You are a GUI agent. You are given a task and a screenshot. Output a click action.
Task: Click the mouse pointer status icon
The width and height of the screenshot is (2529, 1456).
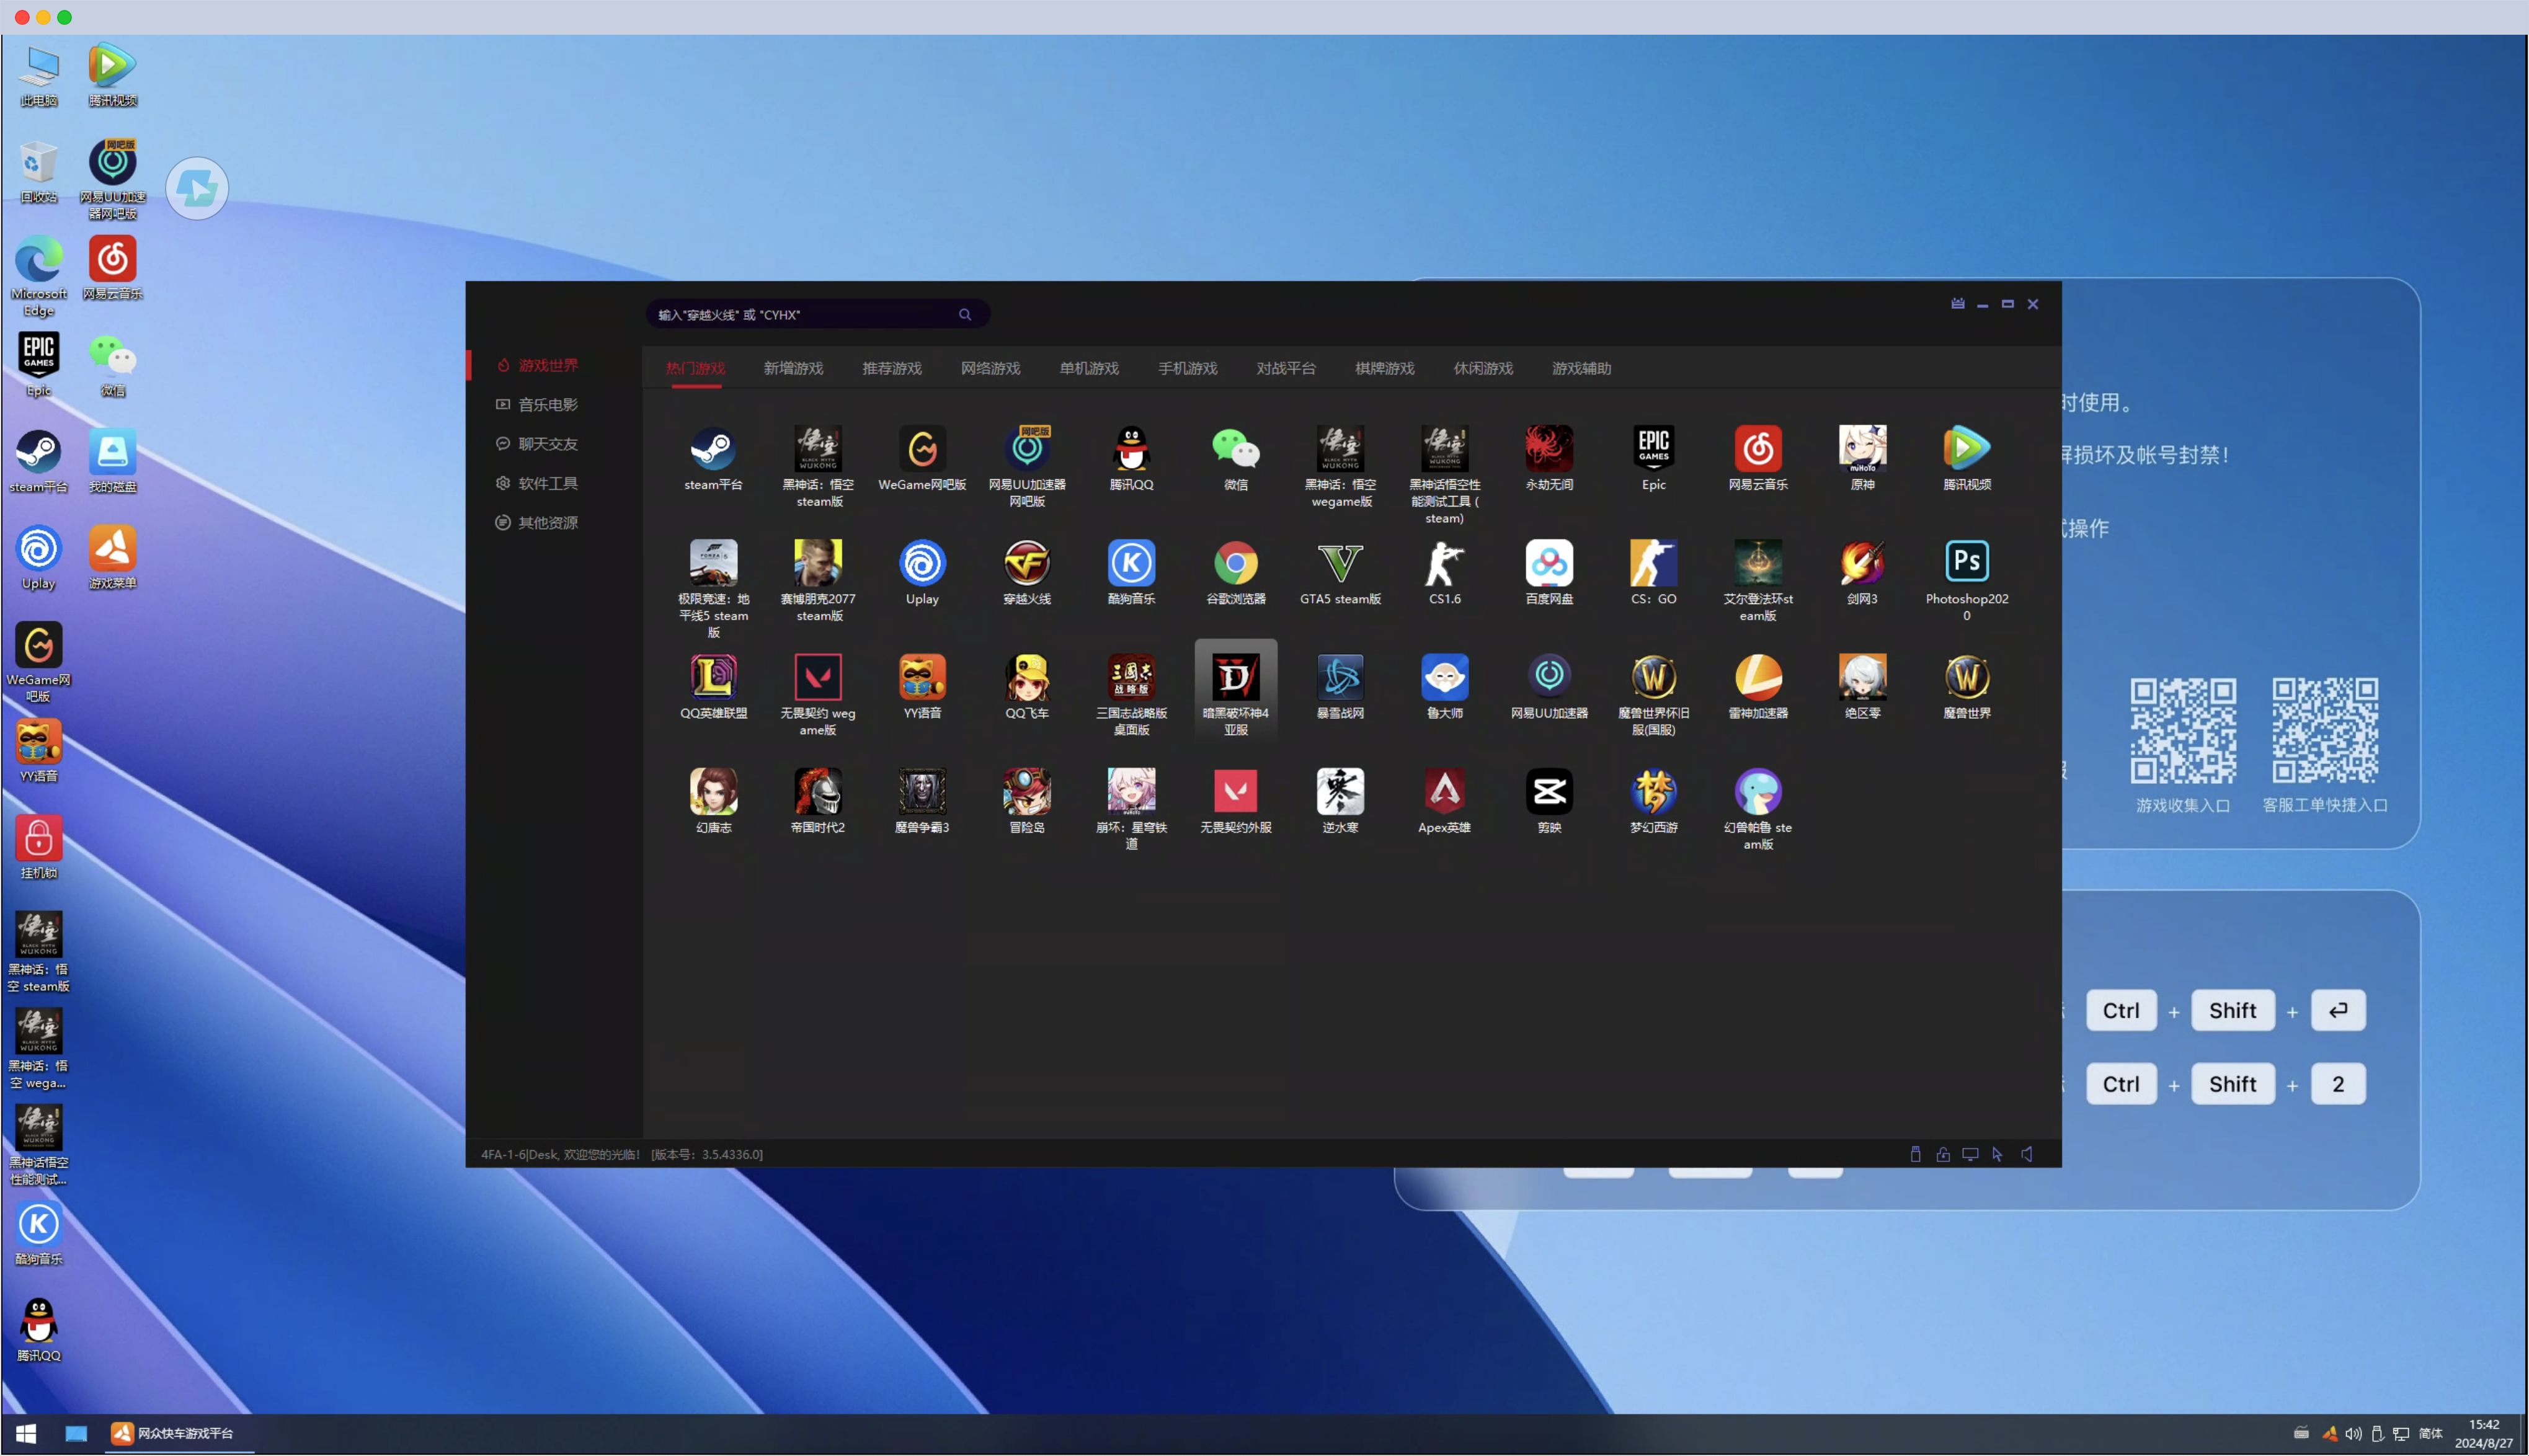pyautogui.click(x=1997, y=1154)
